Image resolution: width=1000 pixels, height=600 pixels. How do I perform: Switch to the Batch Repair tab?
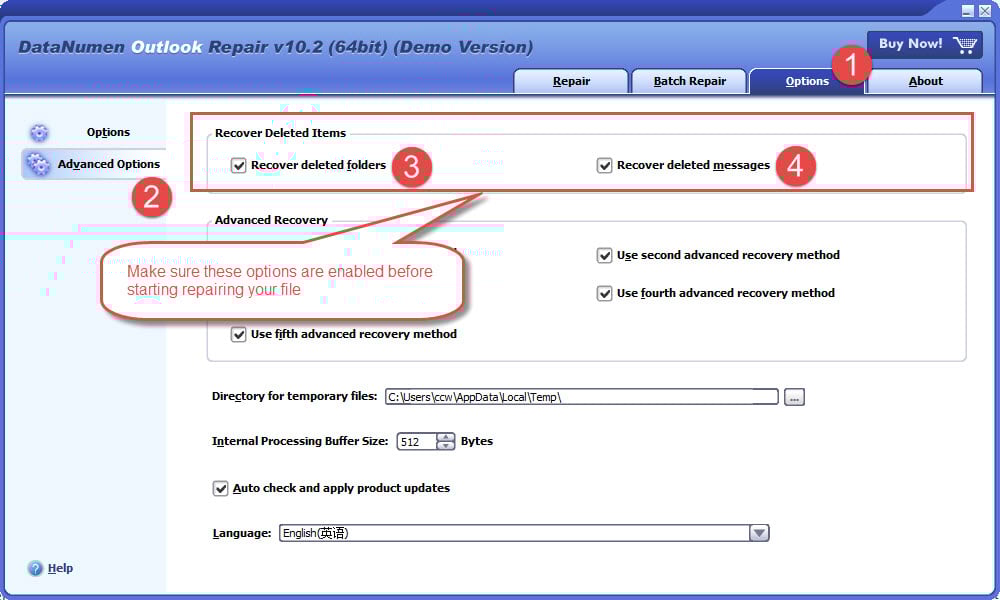click(689, 81)
